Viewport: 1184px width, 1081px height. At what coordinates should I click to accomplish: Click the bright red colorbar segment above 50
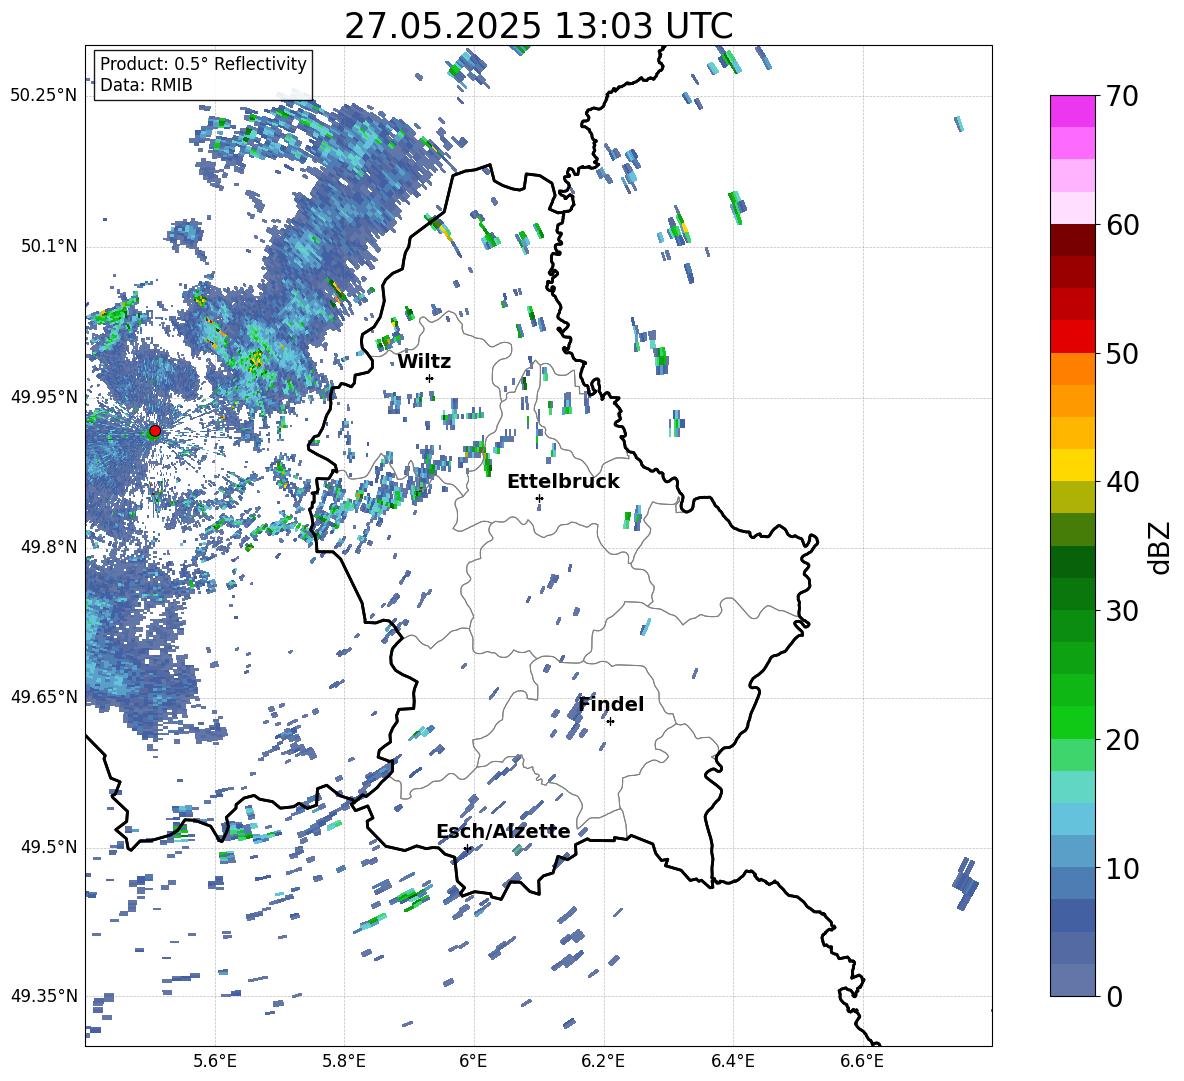(1072, 337)
